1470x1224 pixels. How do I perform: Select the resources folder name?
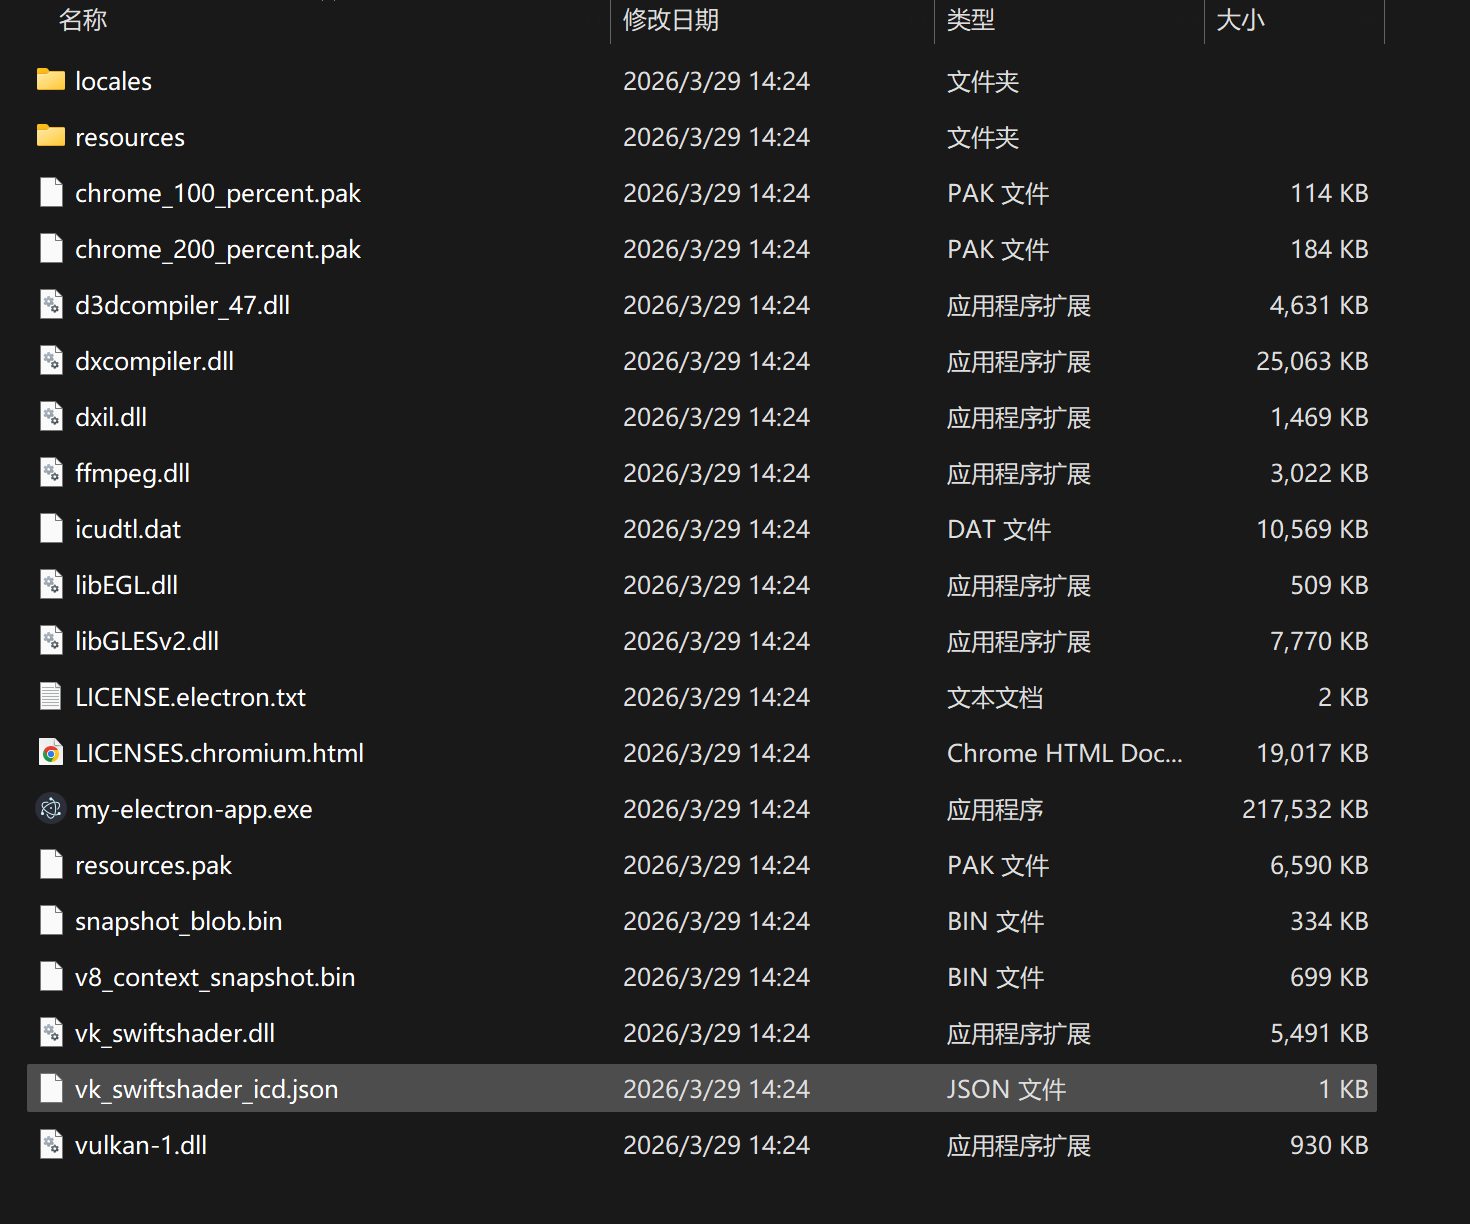pyautogui.click(x=130, y=137)
